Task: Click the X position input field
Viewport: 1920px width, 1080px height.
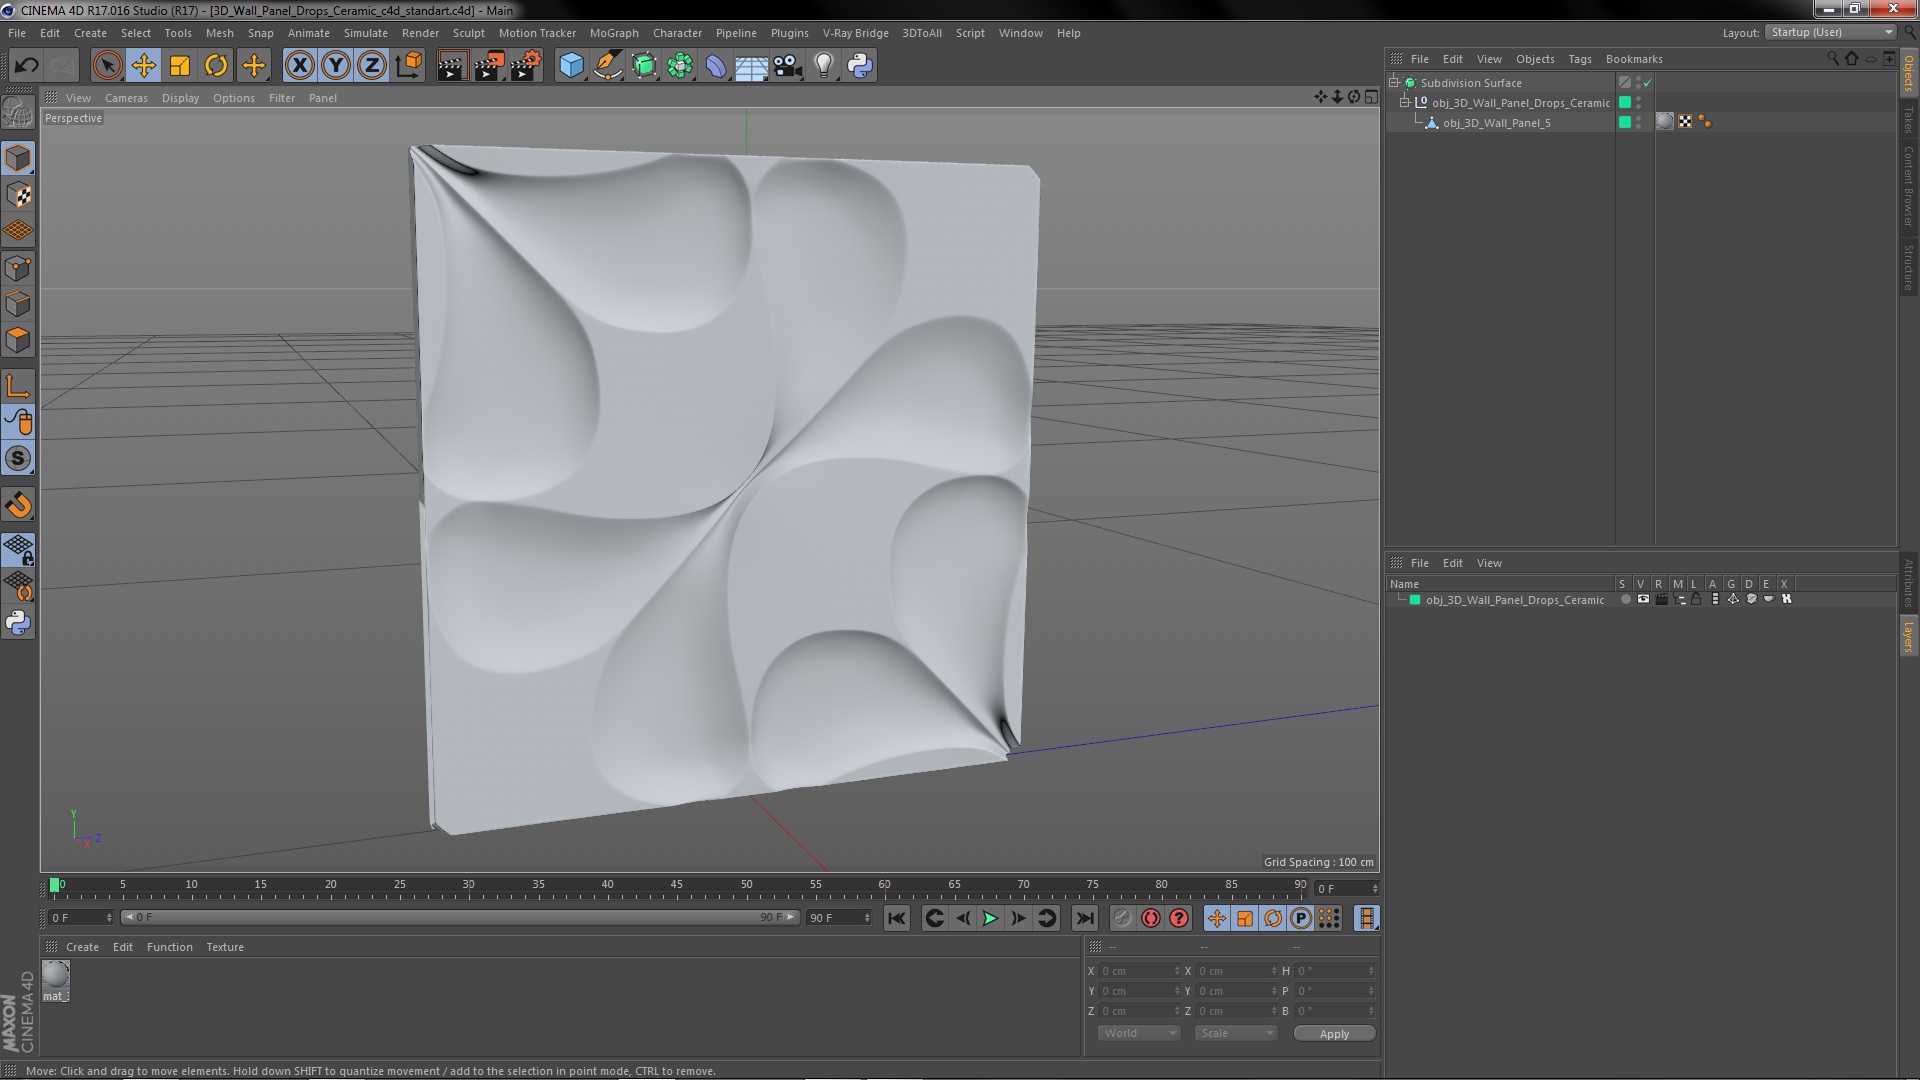Action: coord(1140,971)
